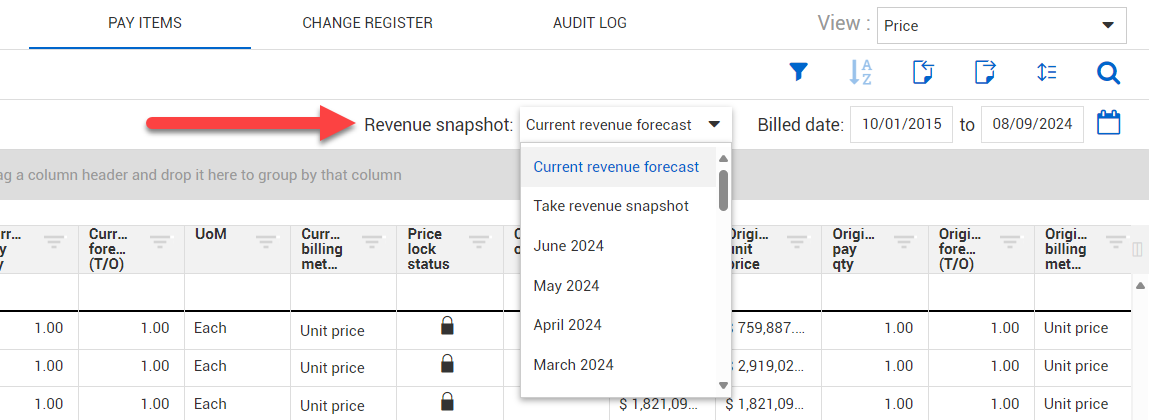Click the filter funnel icon
Image resolution: width=1149 pixels, height=420 pixels.
coord(798,72)
